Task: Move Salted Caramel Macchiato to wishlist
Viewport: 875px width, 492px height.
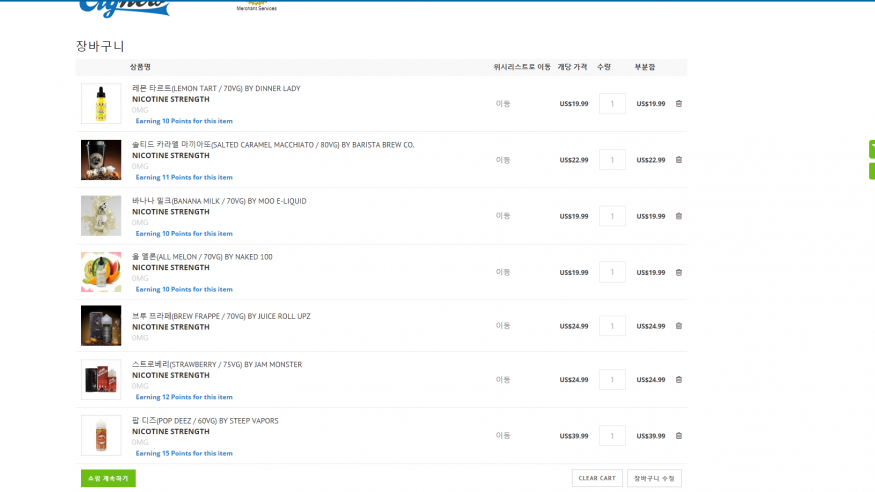Action: tap(503, 160)
